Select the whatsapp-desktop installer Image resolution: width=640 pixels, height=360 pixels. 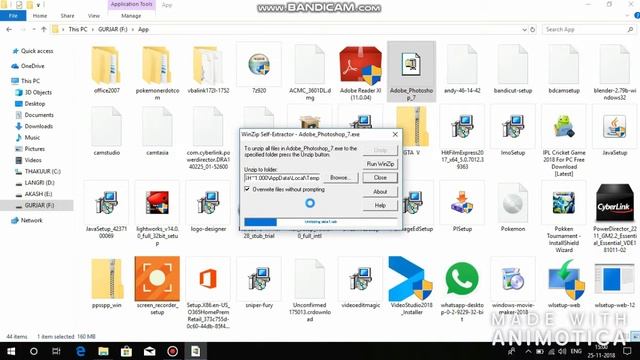(x=462, y=291)
